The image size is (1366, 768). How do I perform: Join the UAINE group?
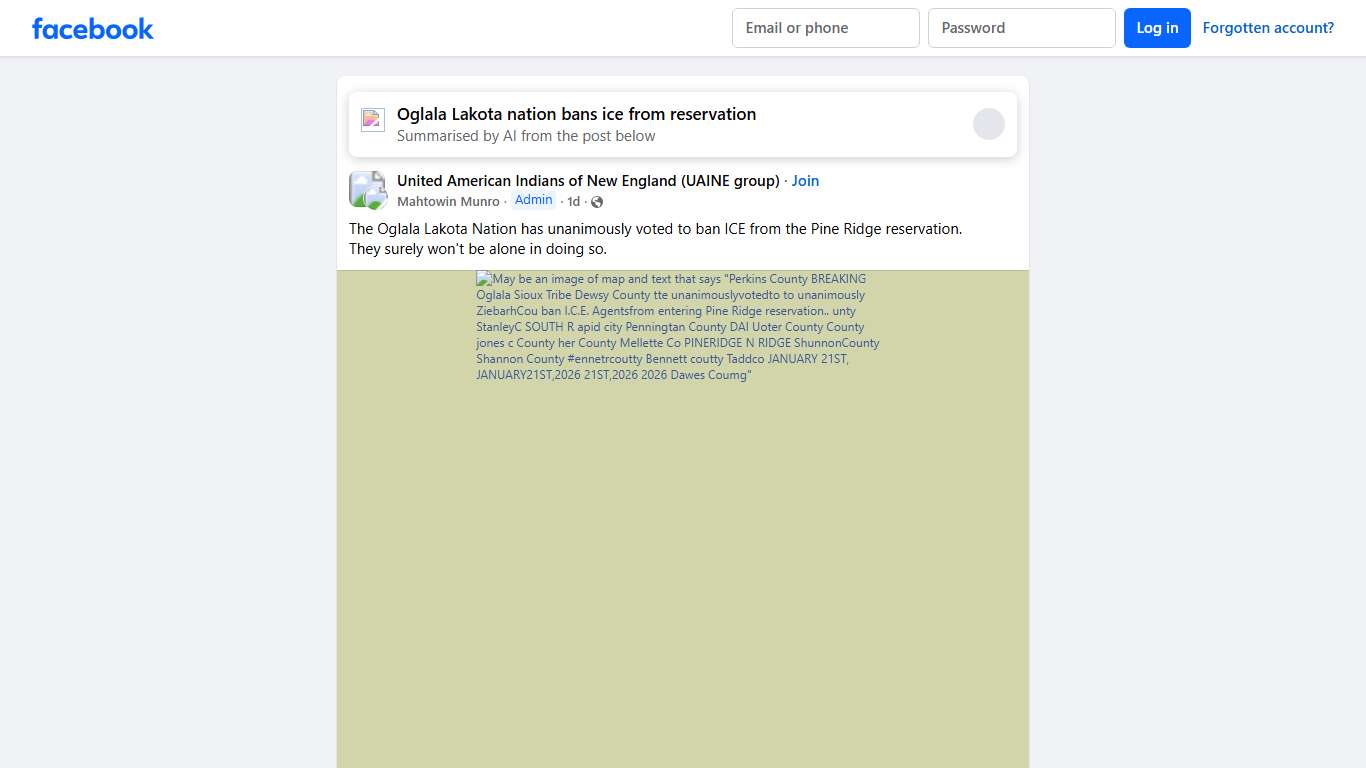pos(805,181)
